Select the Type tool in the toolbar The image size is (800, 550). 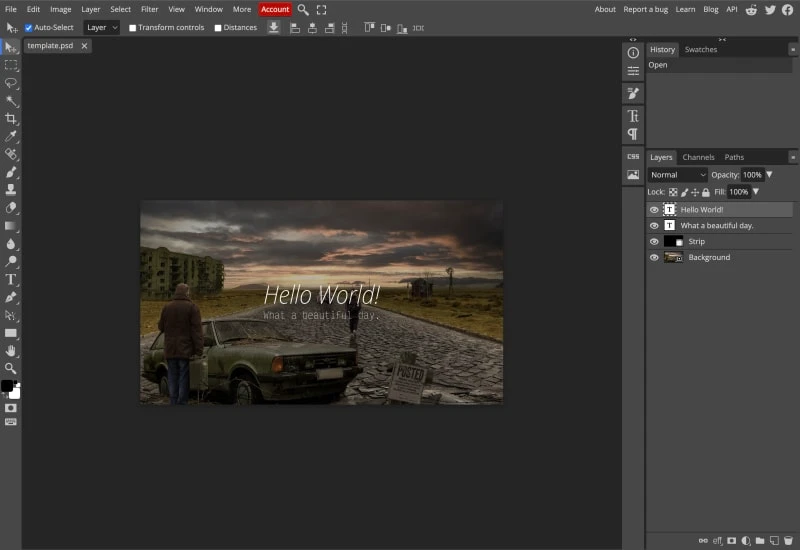click(11, 279)
